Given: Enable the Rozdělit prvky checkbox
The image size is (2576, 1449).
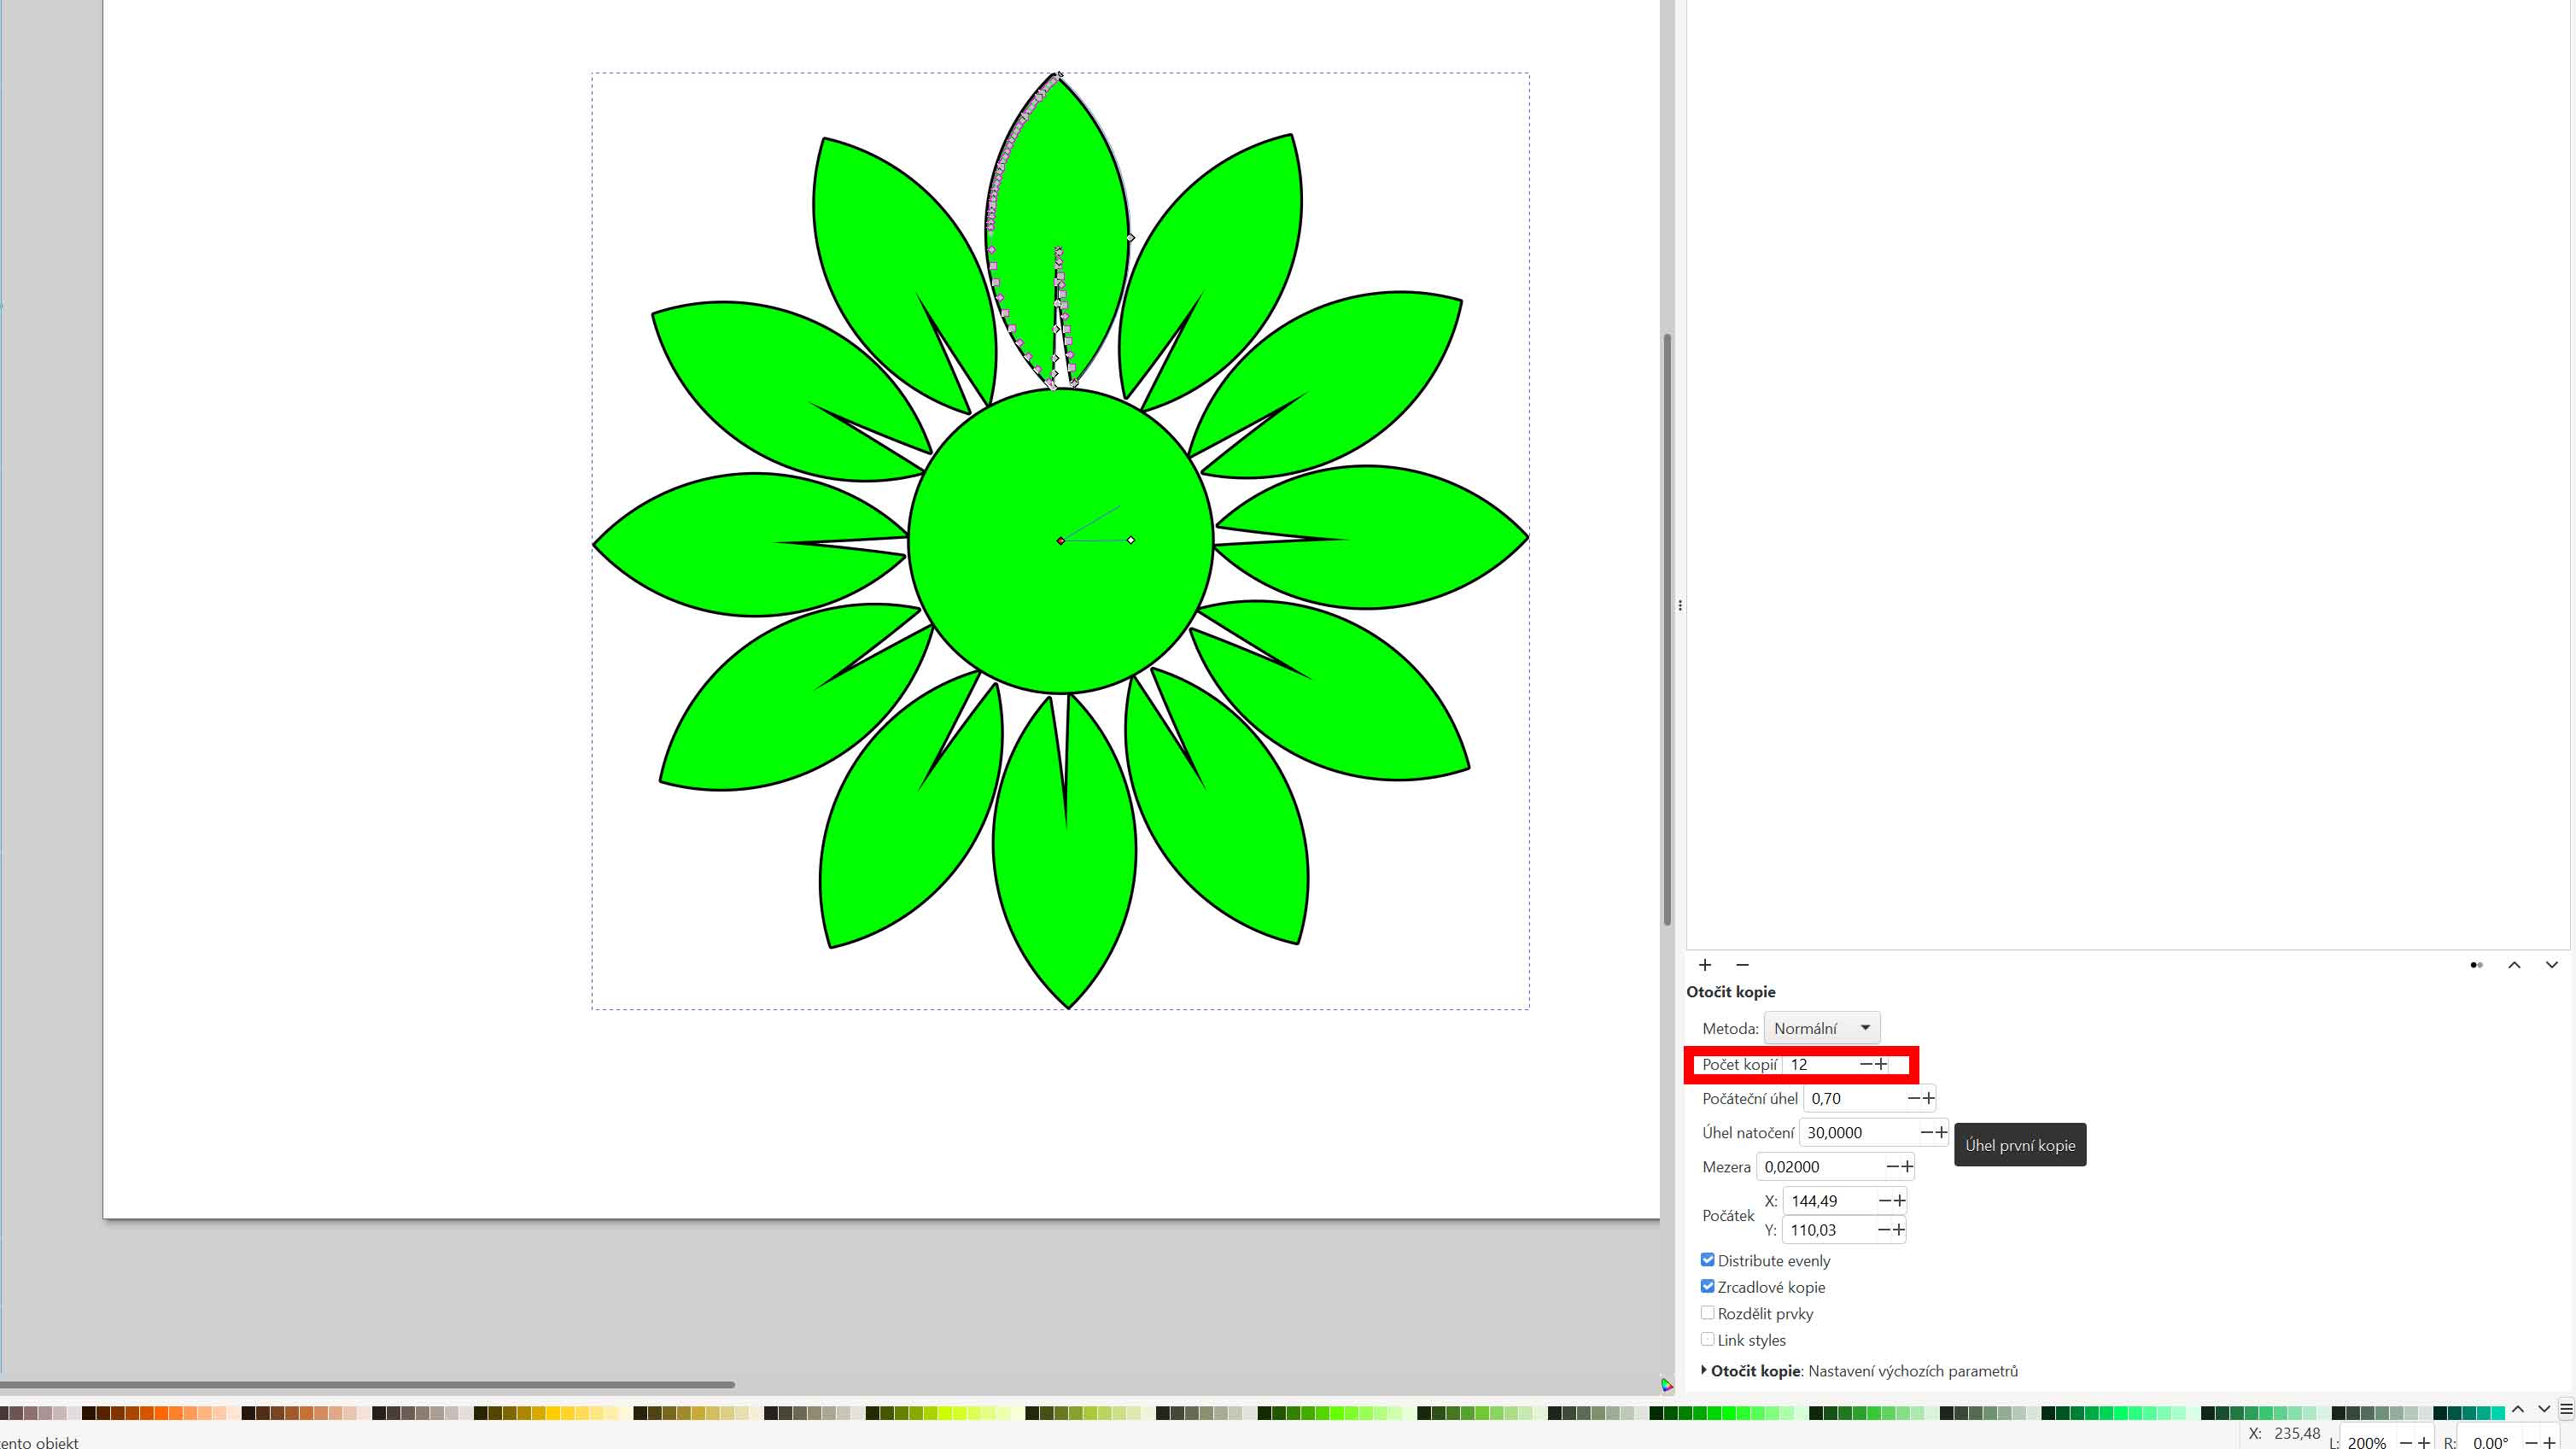Looking at the screenshot, I should 1708,1313.
